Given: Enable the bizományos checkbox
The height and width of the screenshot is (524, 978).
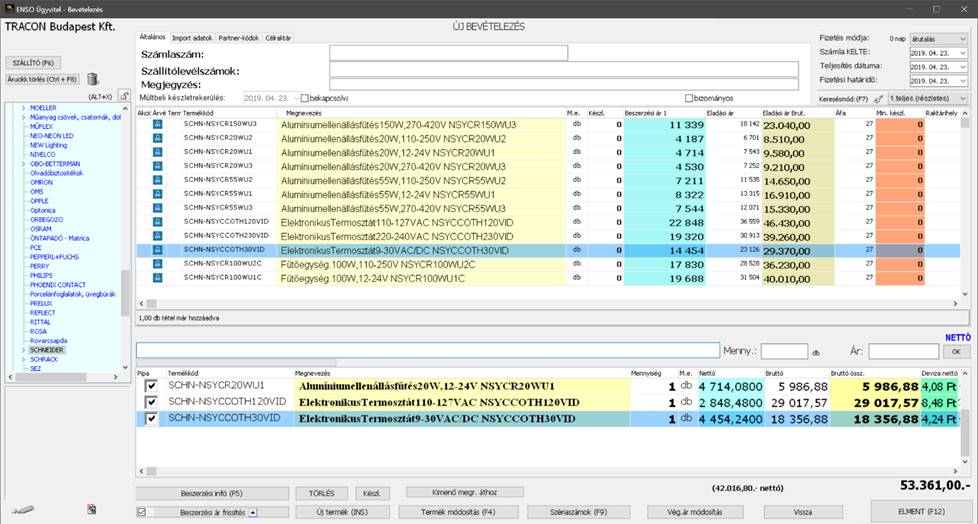Looking at the screenshot, I should point(689,98).
